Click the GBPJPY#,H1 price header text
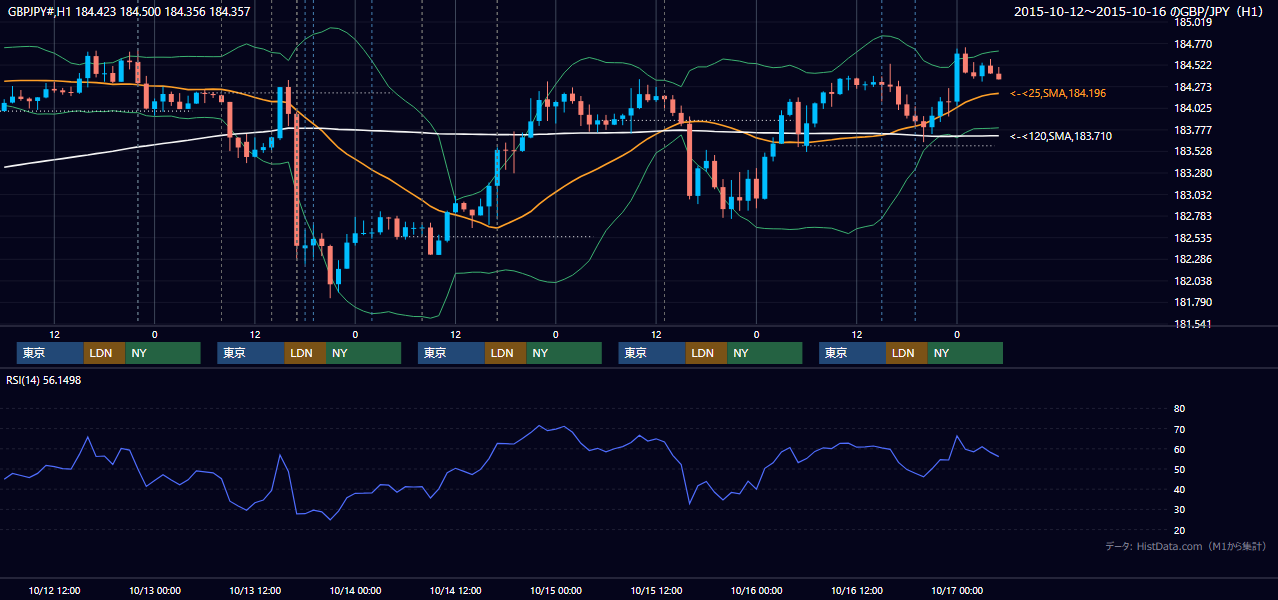 click(129, 11)
